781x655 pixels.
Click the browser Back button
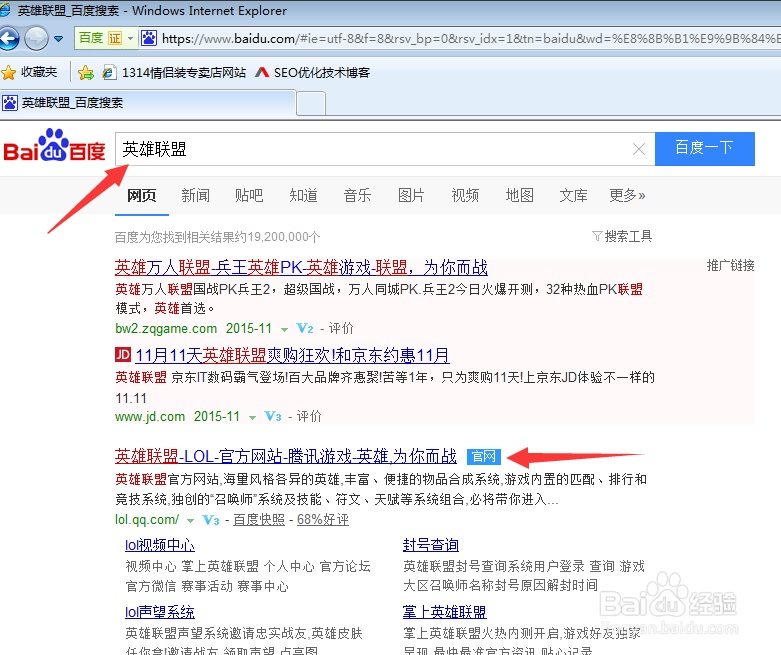(8, 38)
